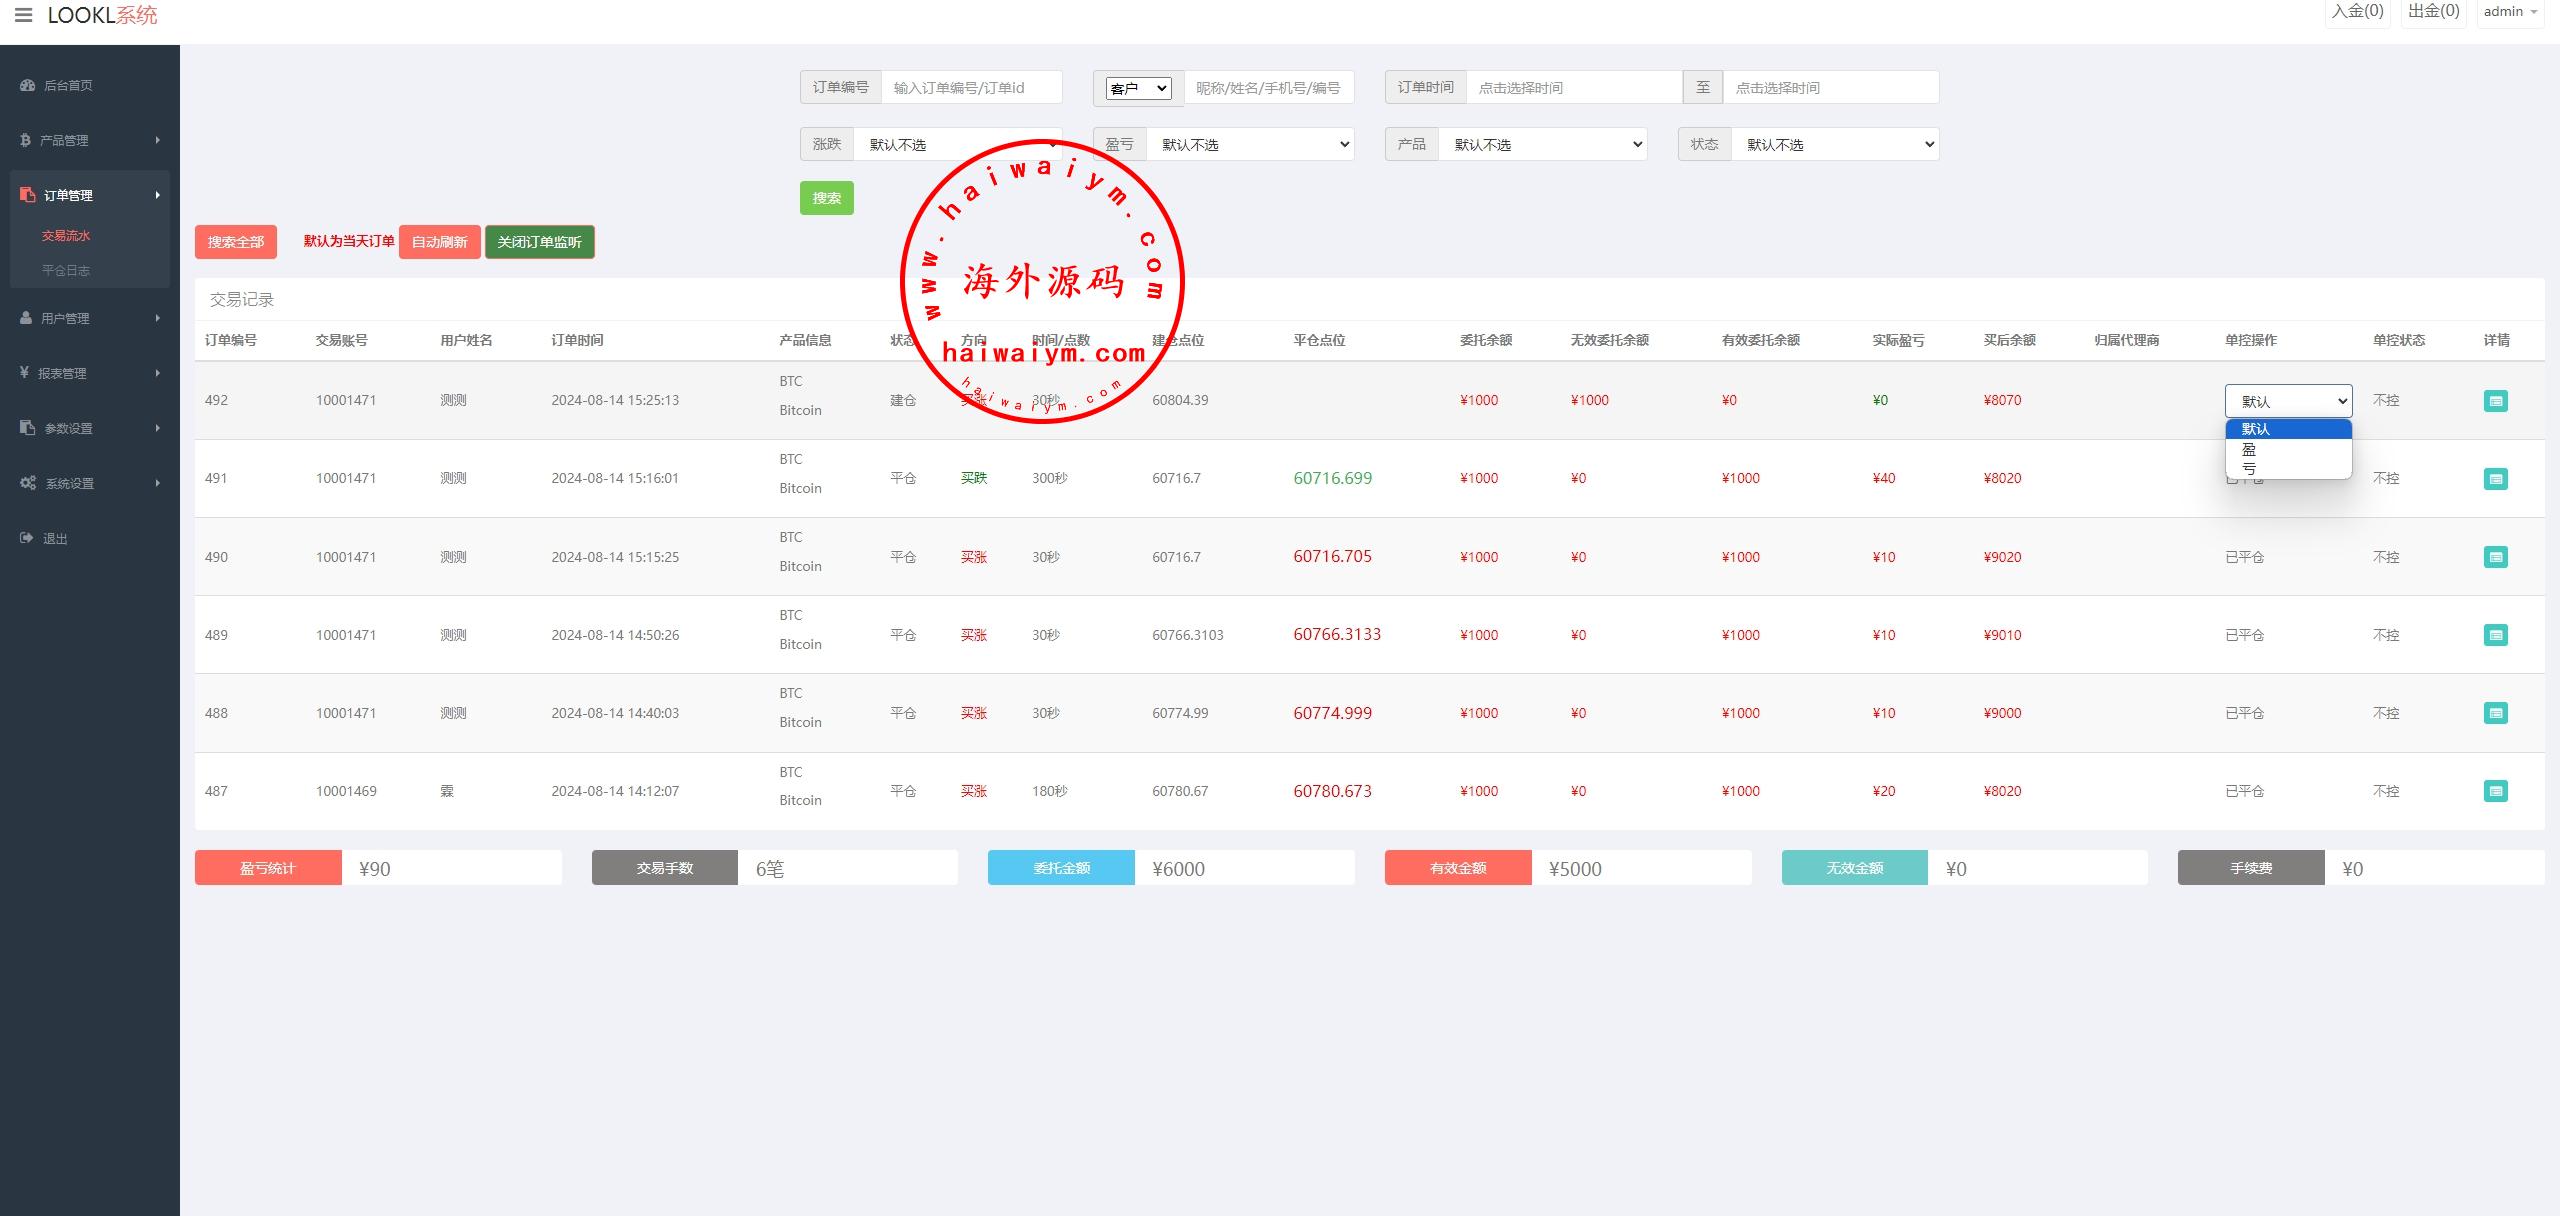Screen dimensions: 2560x1216
Task: Select 亏 option in dropdown list
Action: [2287, 468]
